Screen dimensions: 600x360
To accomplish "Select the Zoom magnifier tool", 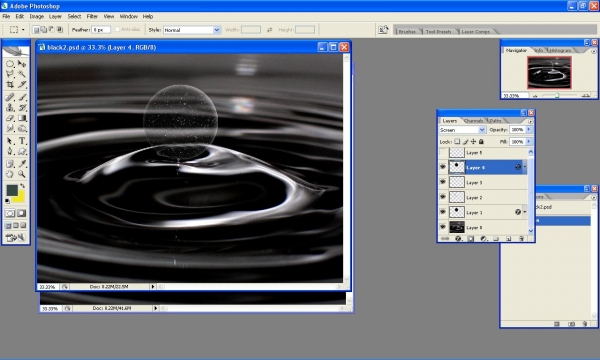I will [22, 174].
